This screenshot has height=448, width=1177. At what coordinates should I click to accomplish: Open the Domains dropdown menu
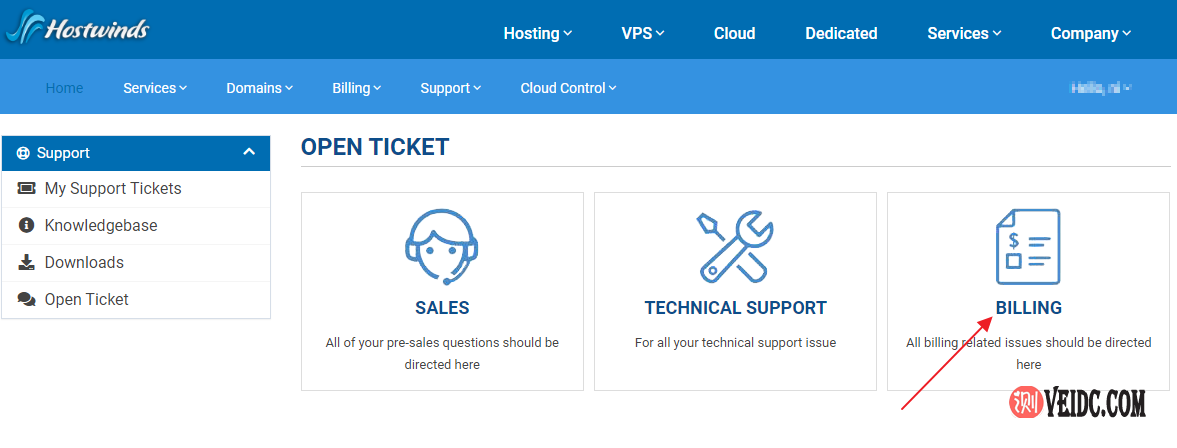tap(259, 88)
